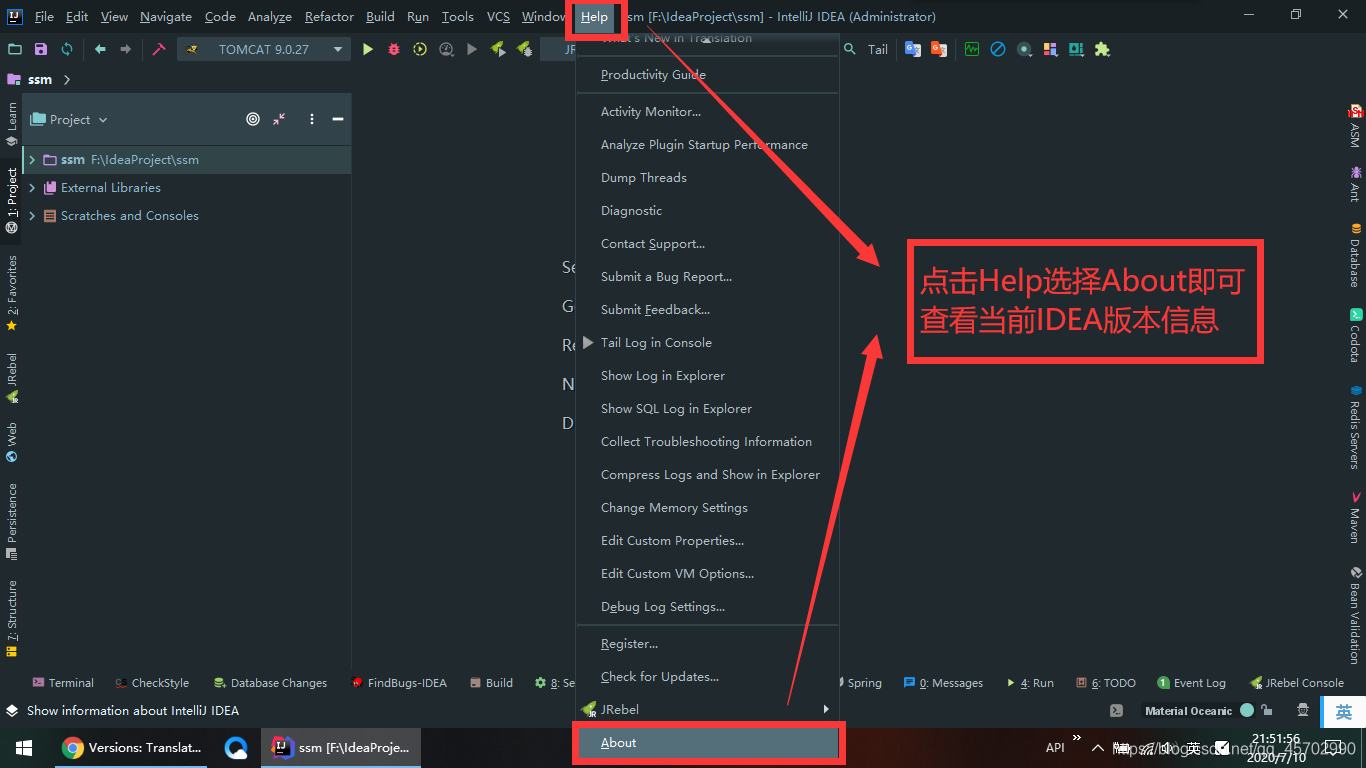Image resolution: width=1366 pixels, height=768 pixels.
Task: Select Tail Log in Console
Action: (x=708, y=342)
